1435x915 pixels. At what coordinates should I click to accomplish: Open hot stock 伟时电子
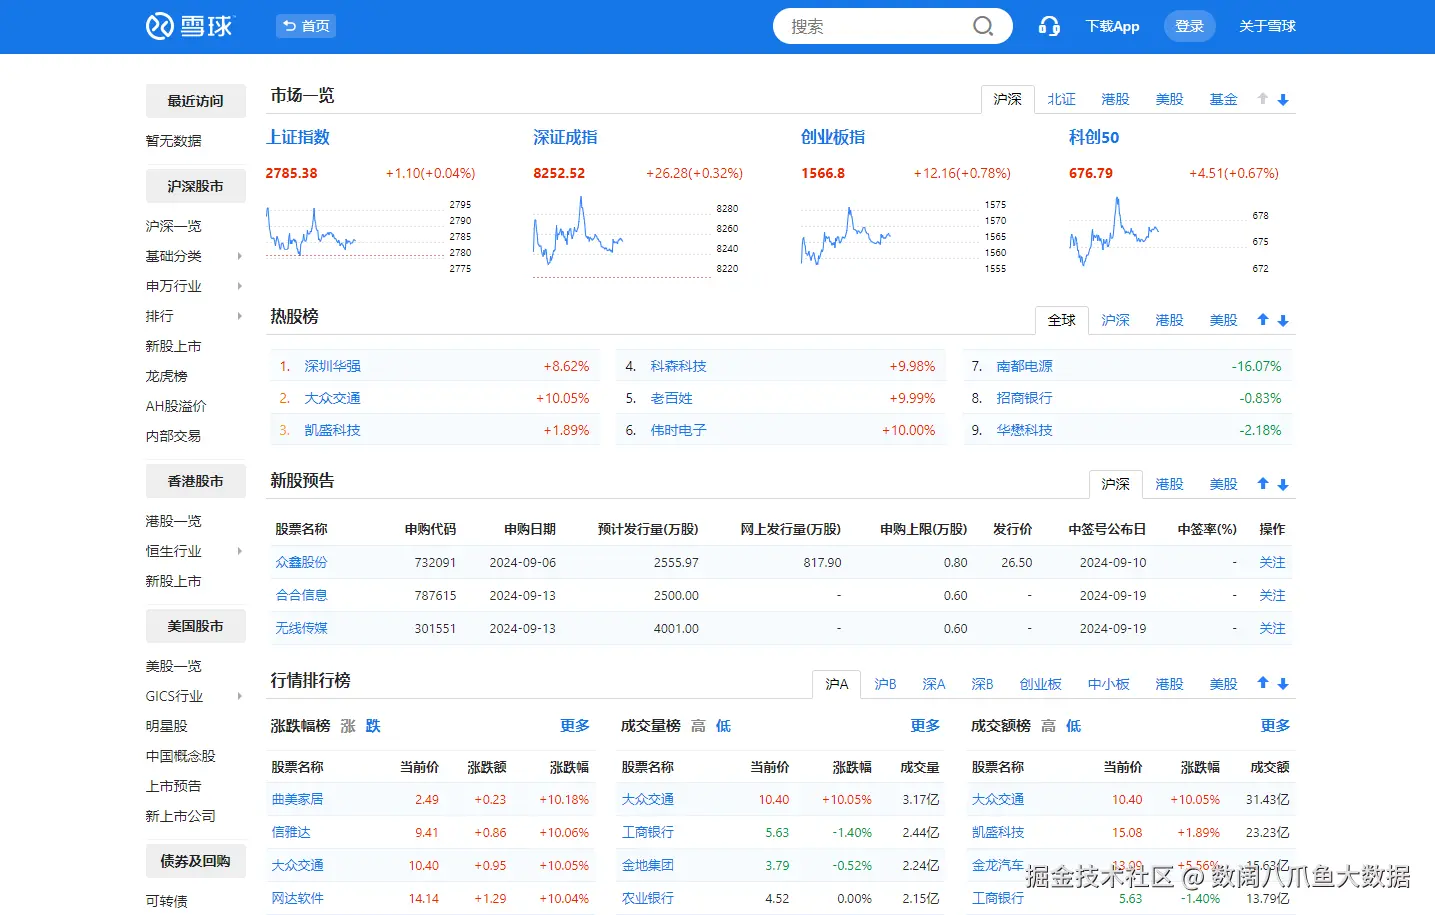click(678, 430)
